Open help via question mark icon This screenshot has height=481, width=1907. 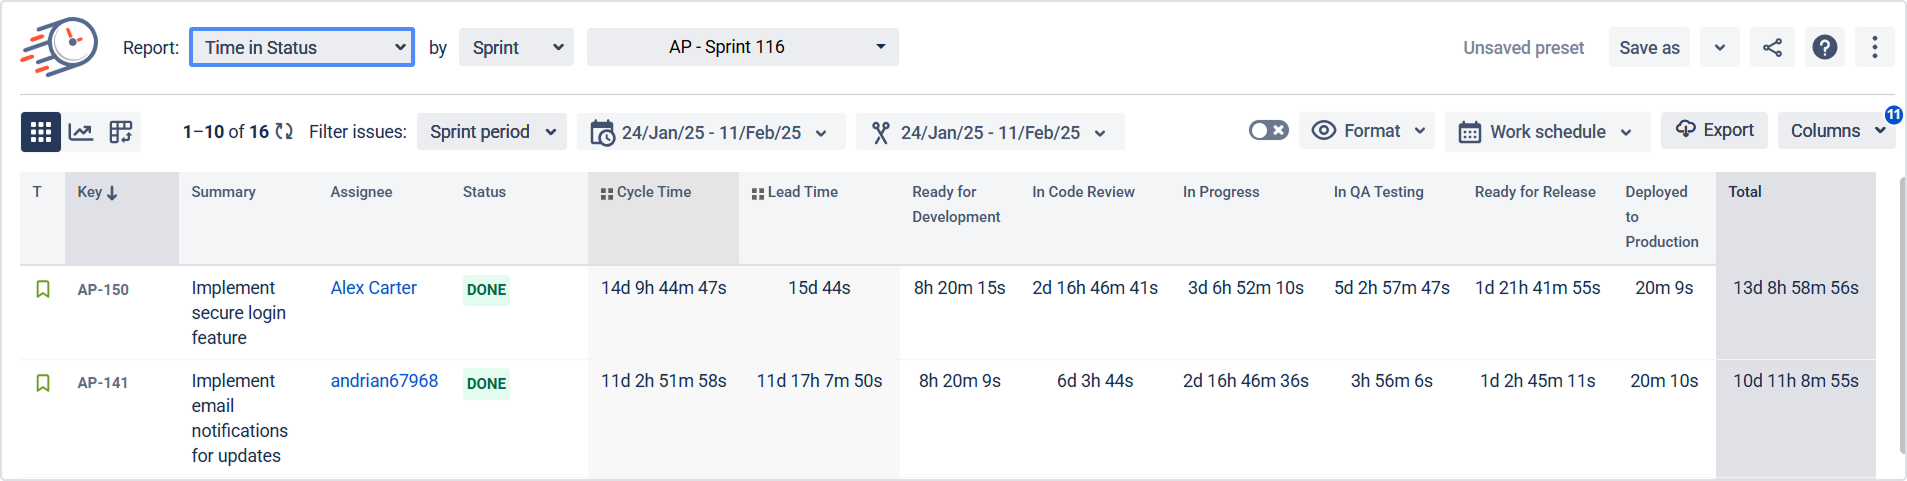click(1824, 48)
